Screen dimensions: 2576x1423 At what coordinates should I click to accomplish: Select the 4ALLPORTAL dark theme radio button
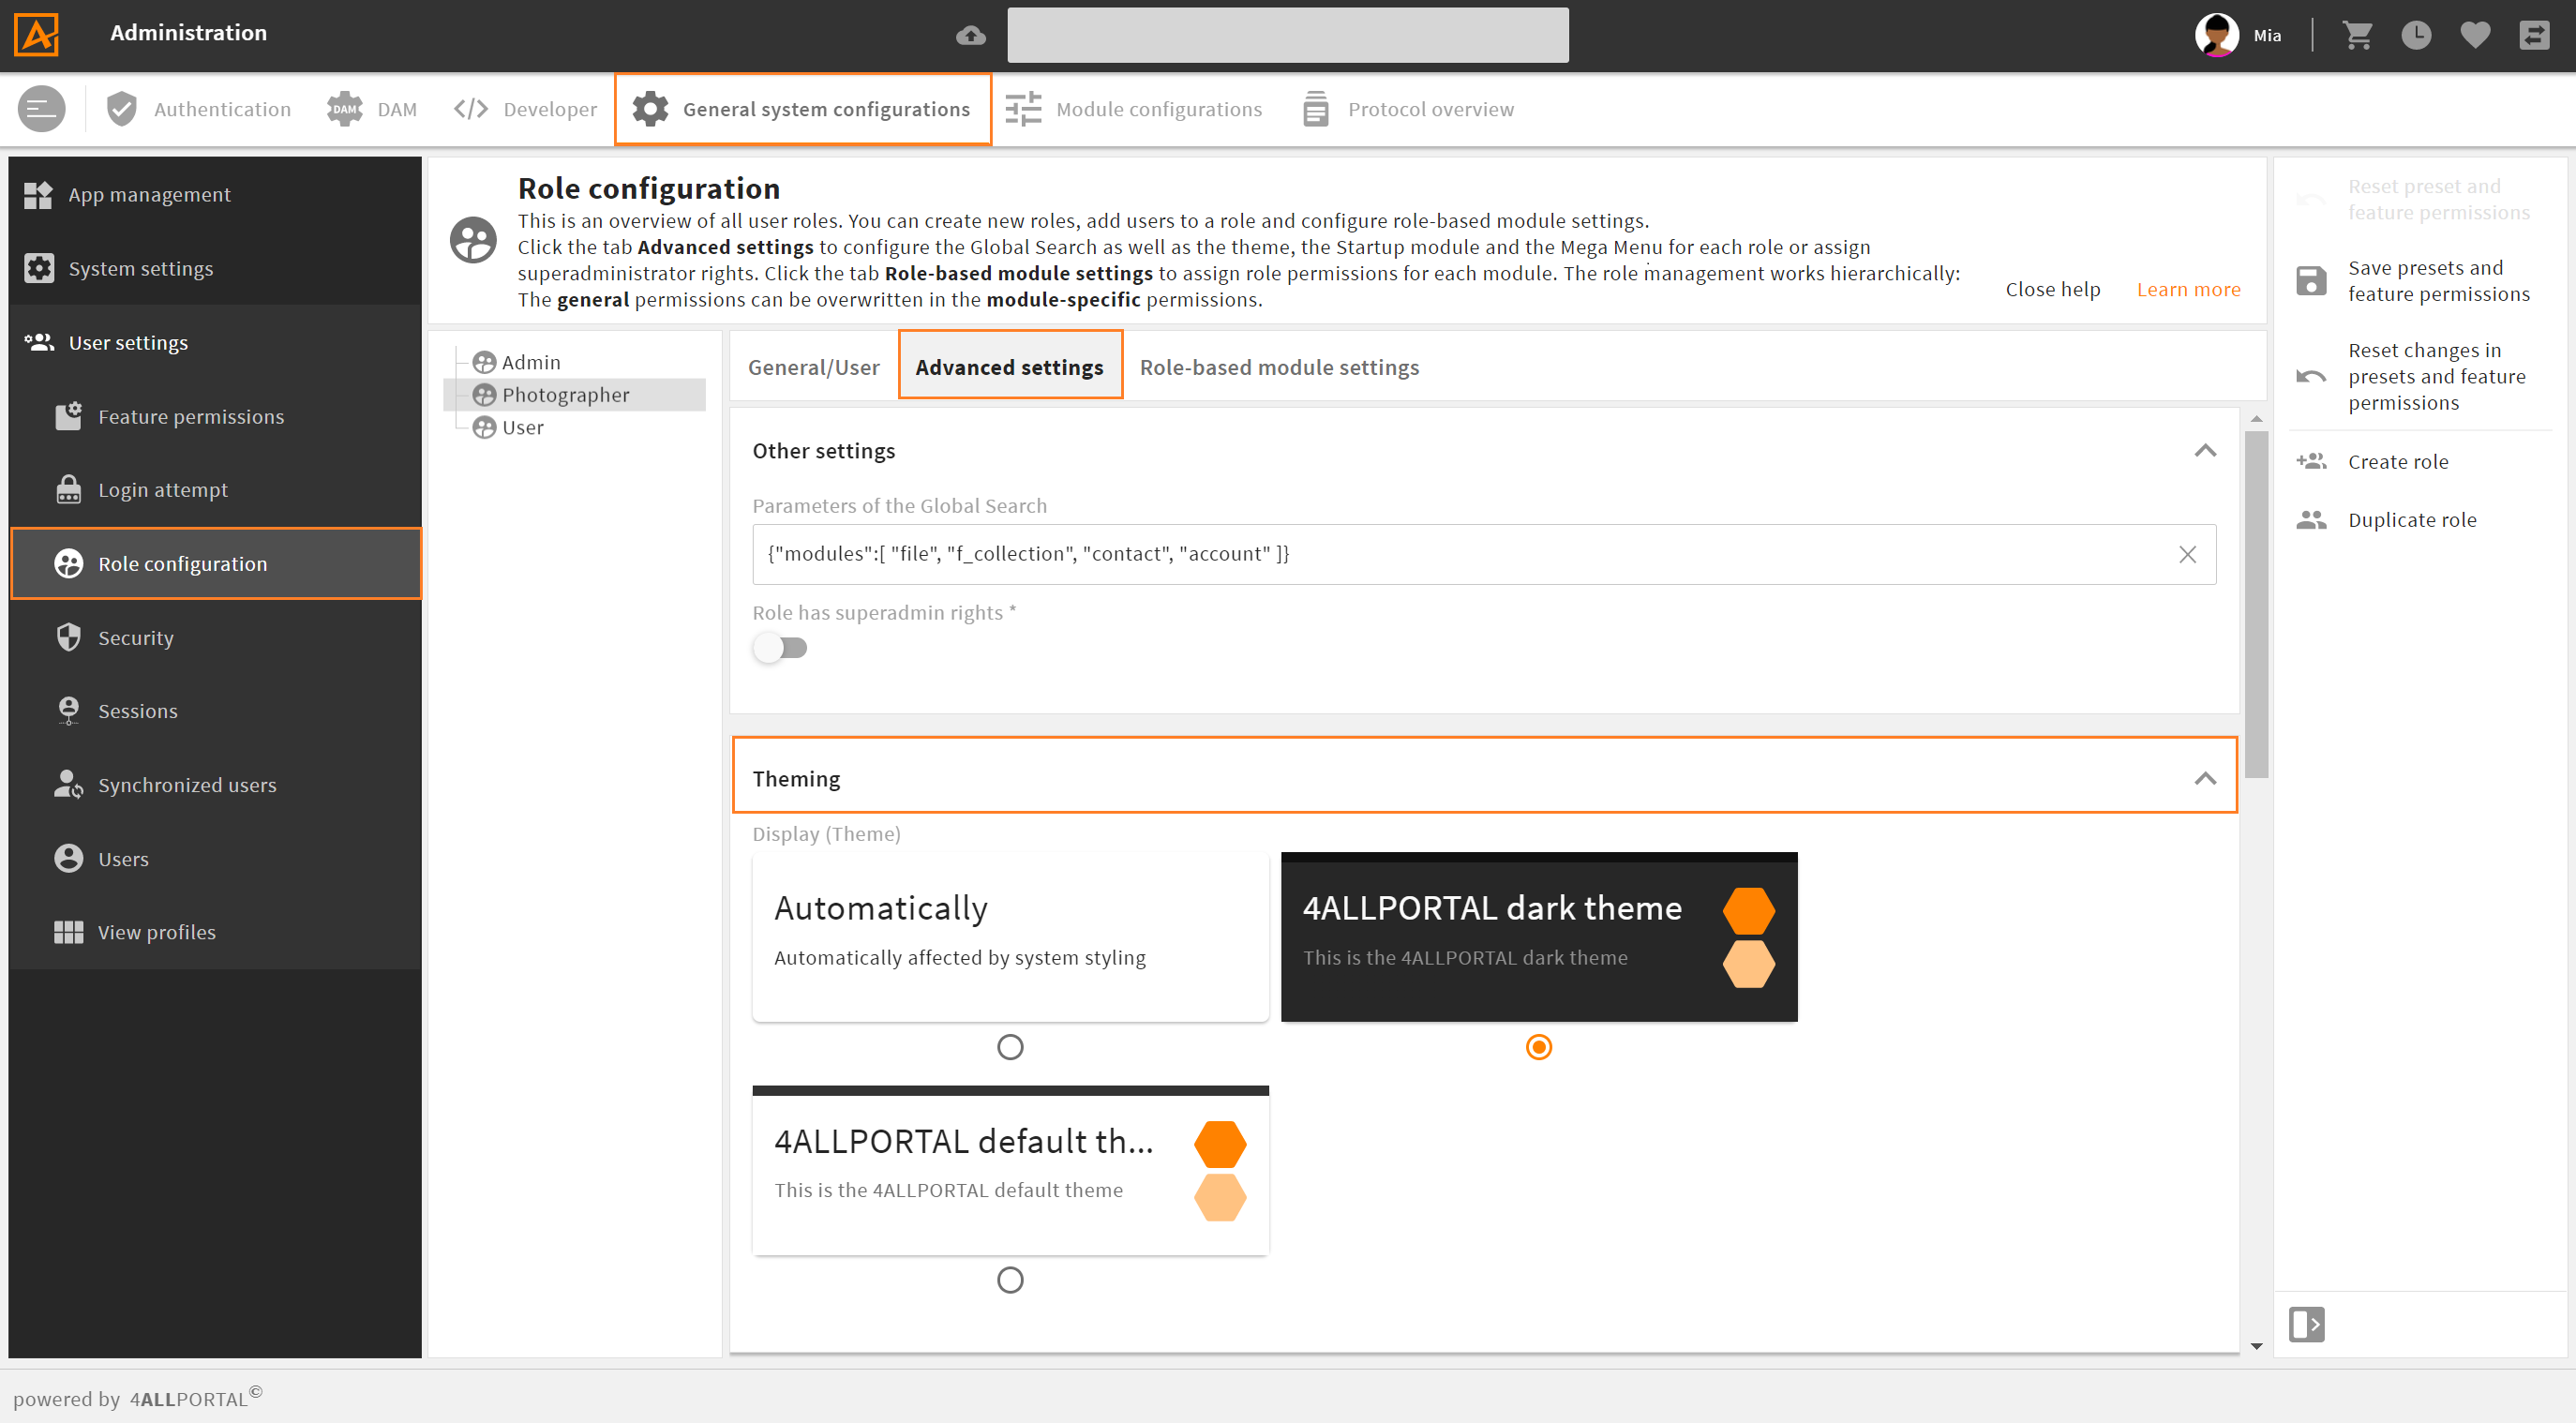point(1538,1047)
